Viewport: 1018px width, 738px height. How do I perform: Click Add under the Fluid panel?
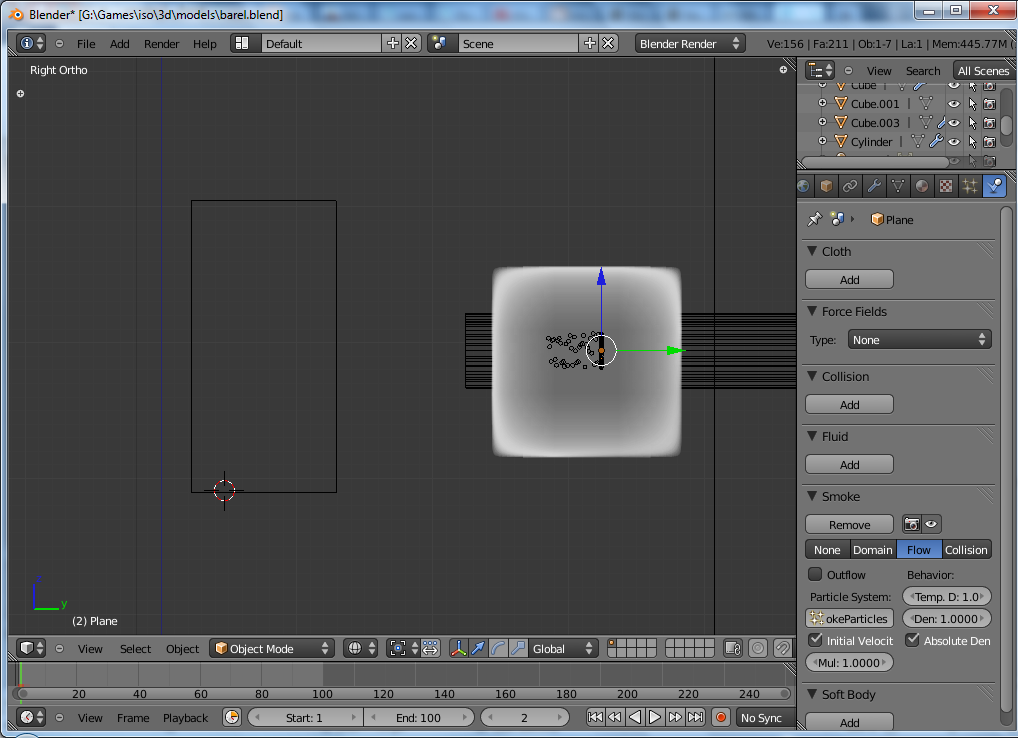(x=849, y=464)
